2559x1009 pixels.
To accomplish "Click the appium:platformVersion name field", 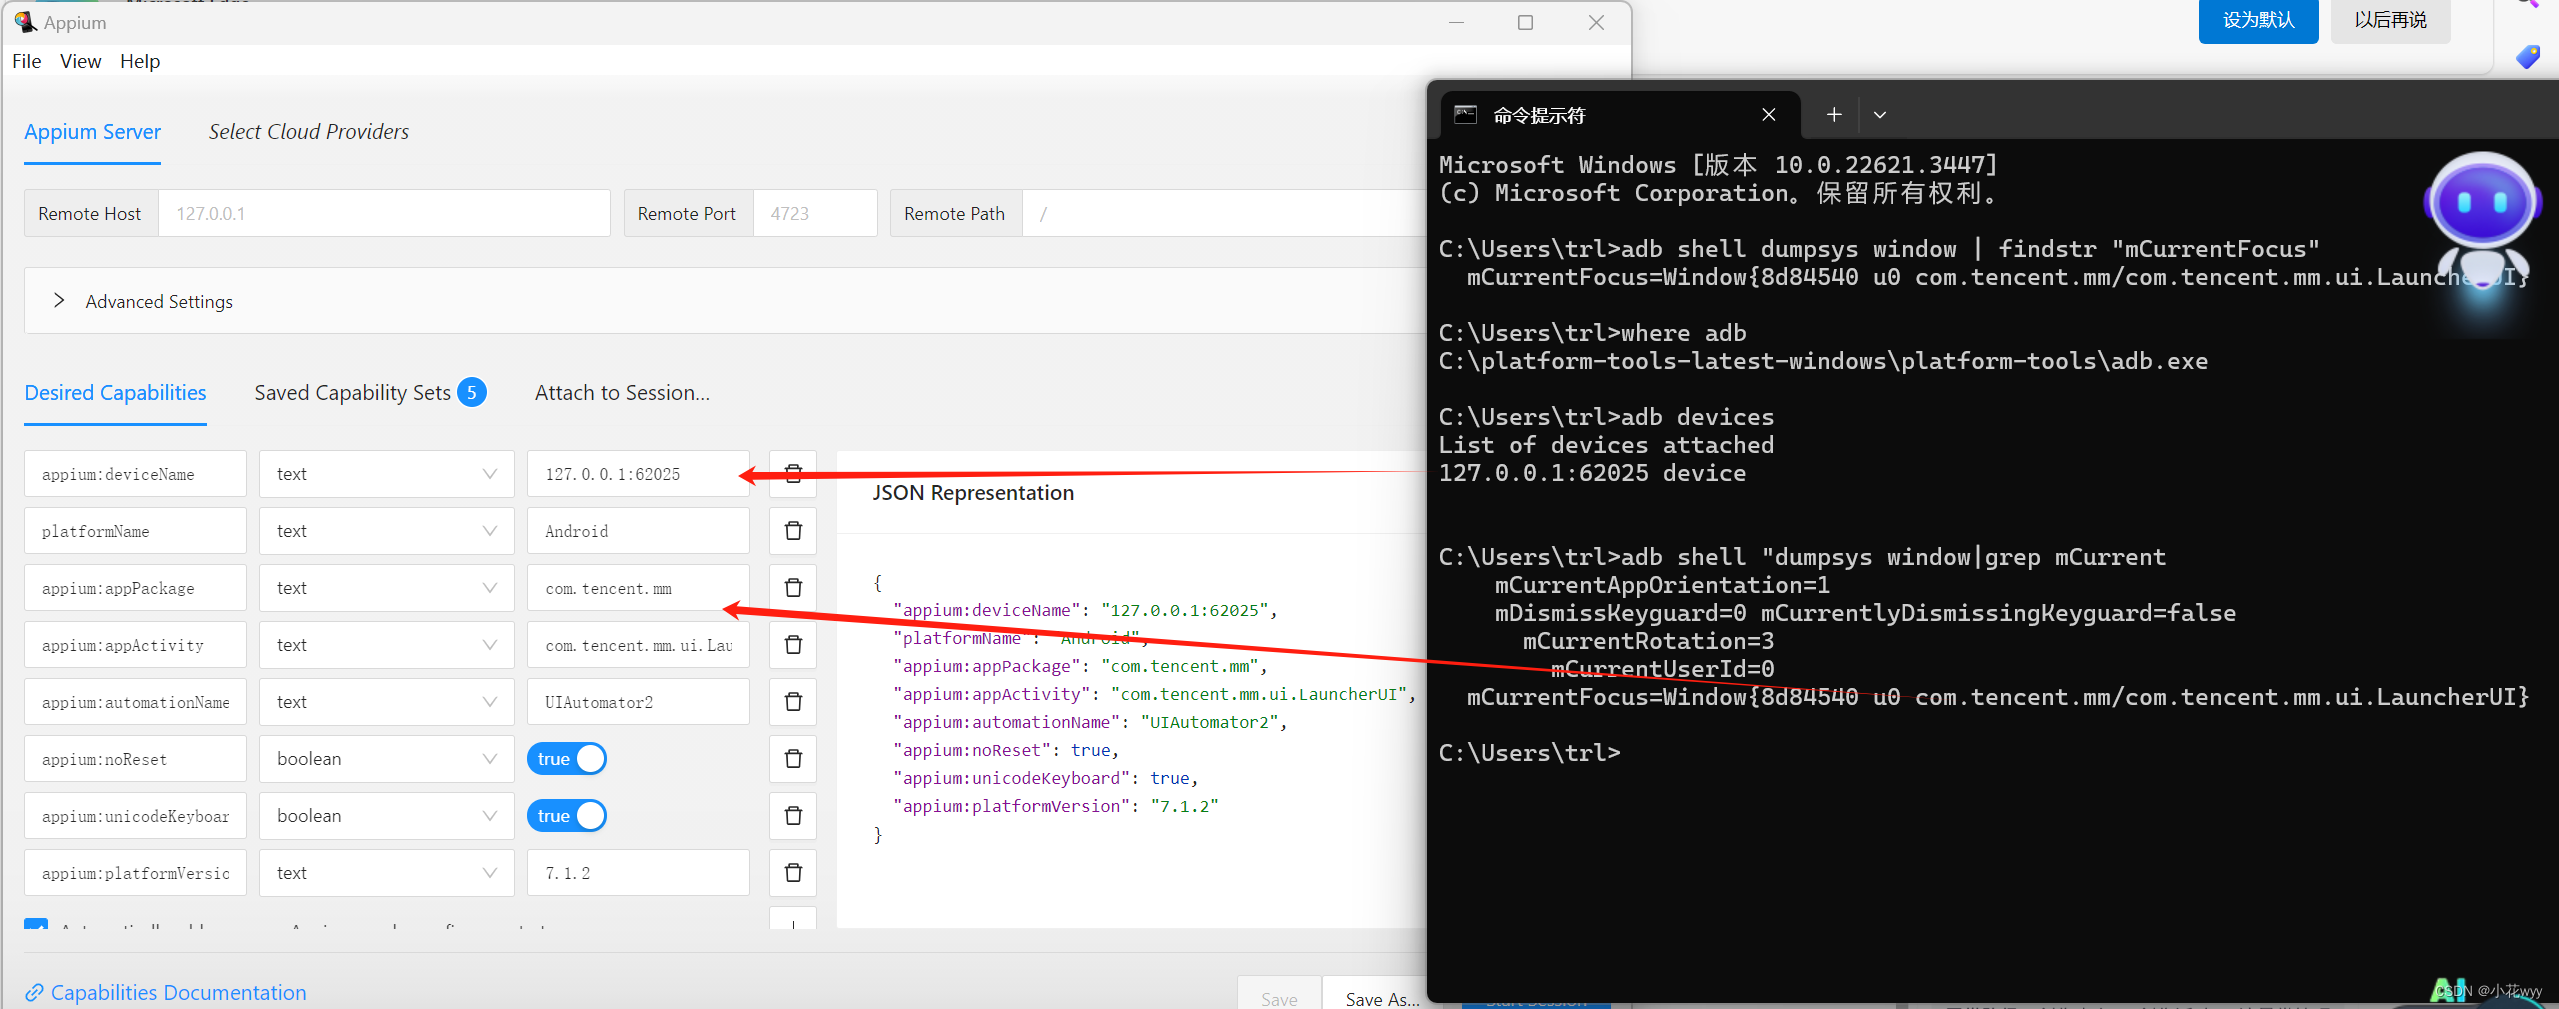I will (135, 873).
